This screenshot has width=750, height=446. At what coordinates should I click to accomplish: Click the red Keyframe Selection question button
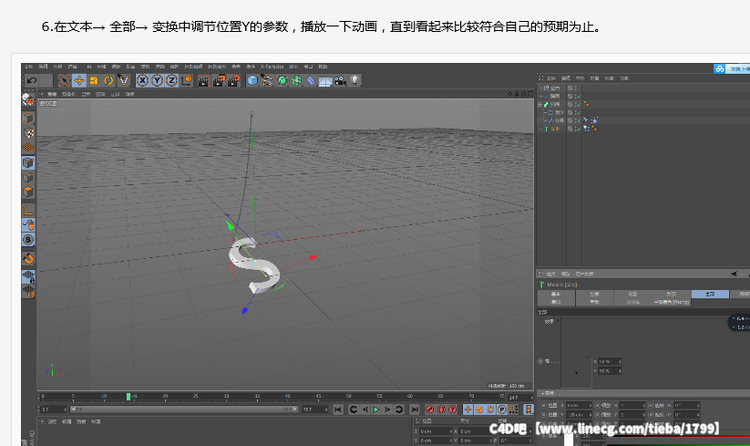[452, 409]
